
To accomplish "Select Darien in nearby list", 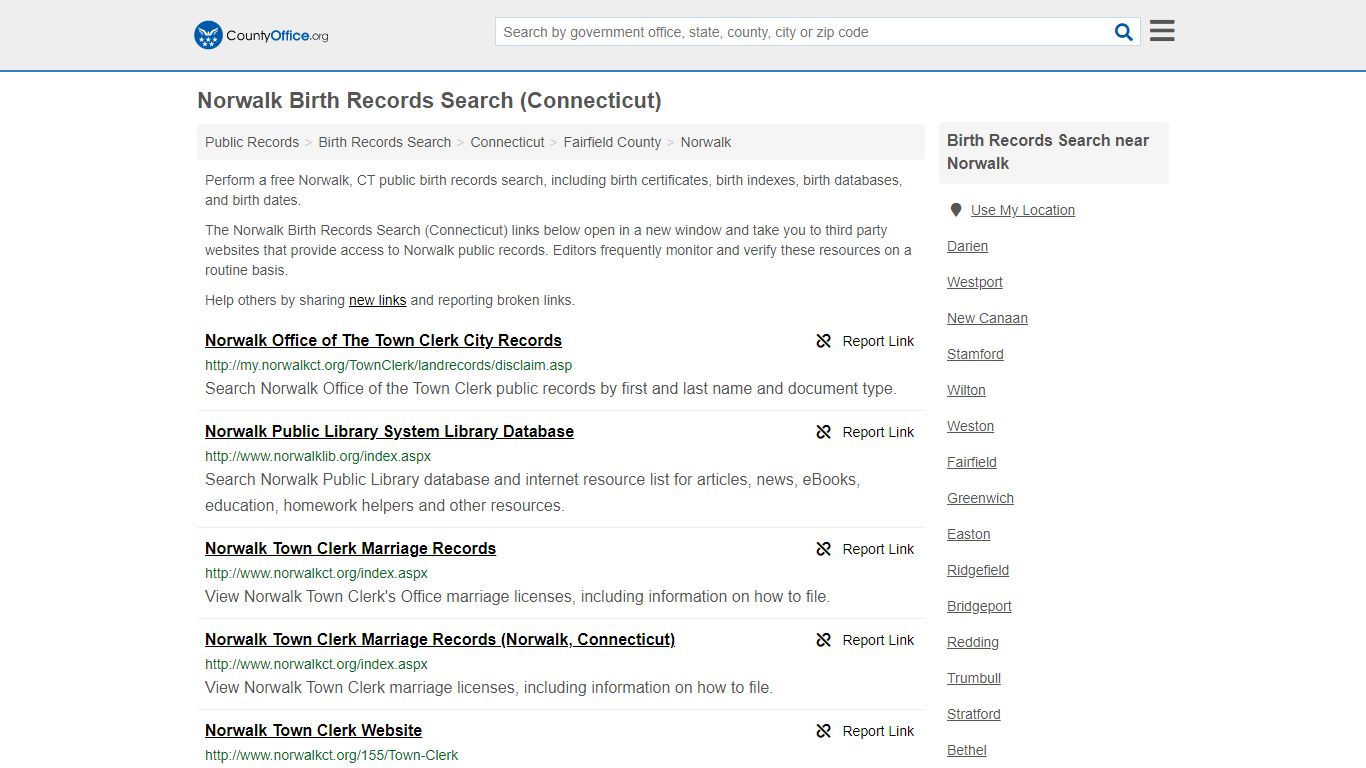I will [x=967, y=246].
